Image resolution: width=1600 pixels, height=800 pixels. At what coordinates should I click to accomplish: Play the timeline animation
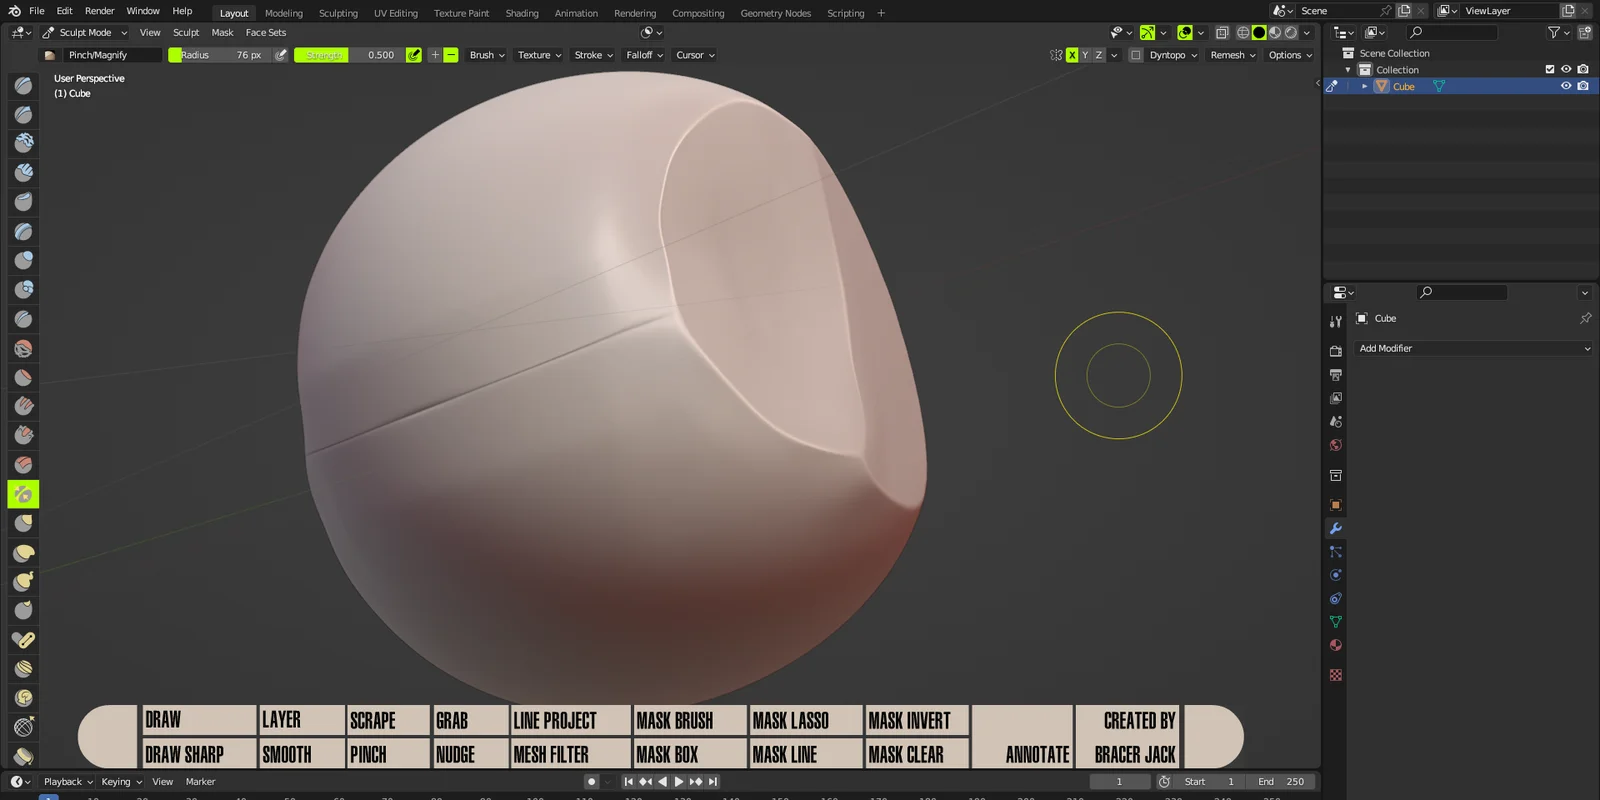click(679, 782)
